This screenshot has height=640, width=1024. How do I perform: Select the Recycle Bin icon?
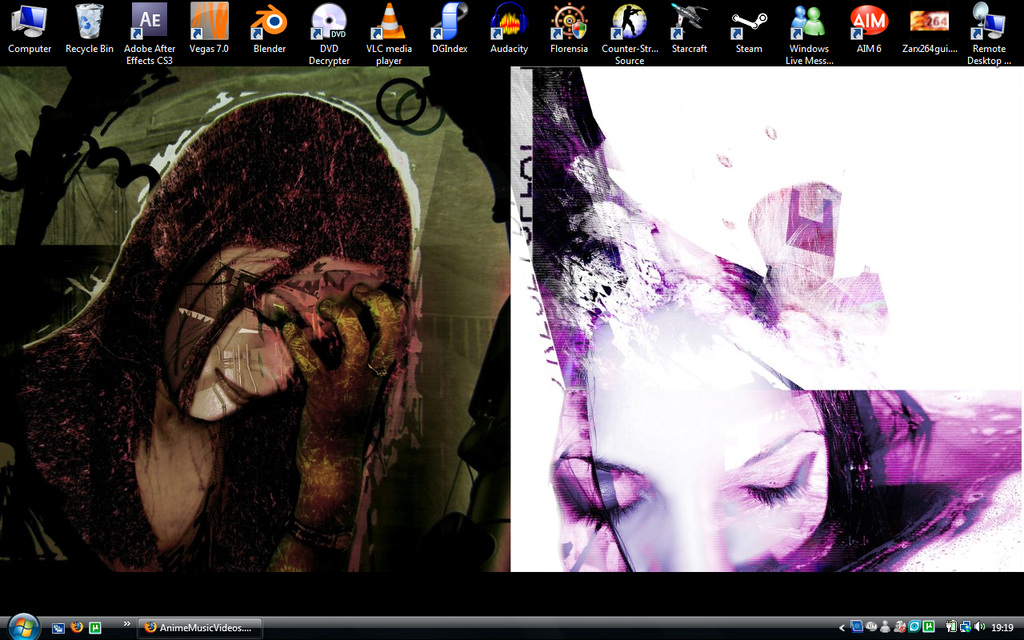pos(89,29)
